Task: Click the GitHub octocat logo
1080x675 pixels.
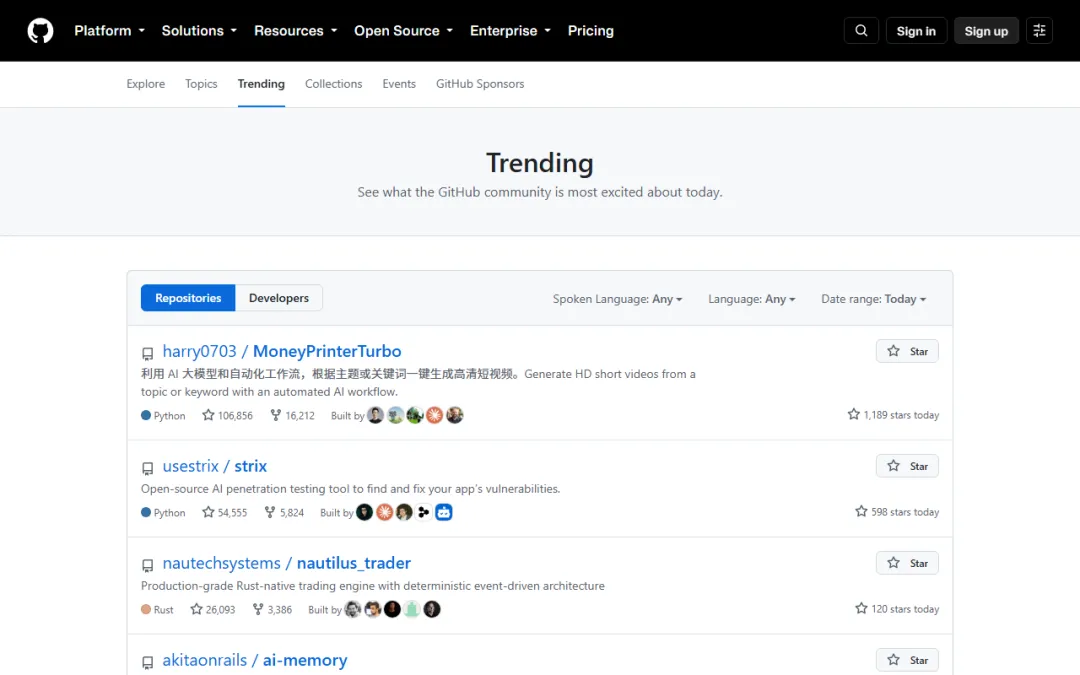Action: (40, 31)
